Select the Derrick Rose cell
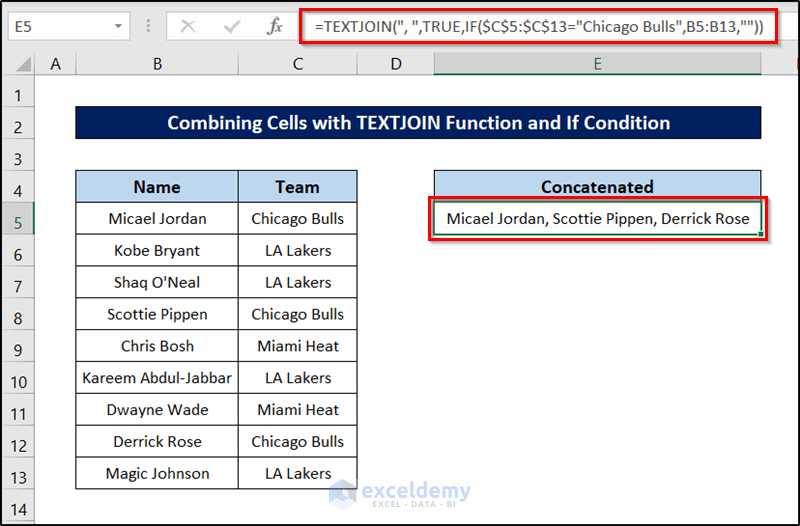The height and width of the screenshot is (526, 800). tap(157, 441)
